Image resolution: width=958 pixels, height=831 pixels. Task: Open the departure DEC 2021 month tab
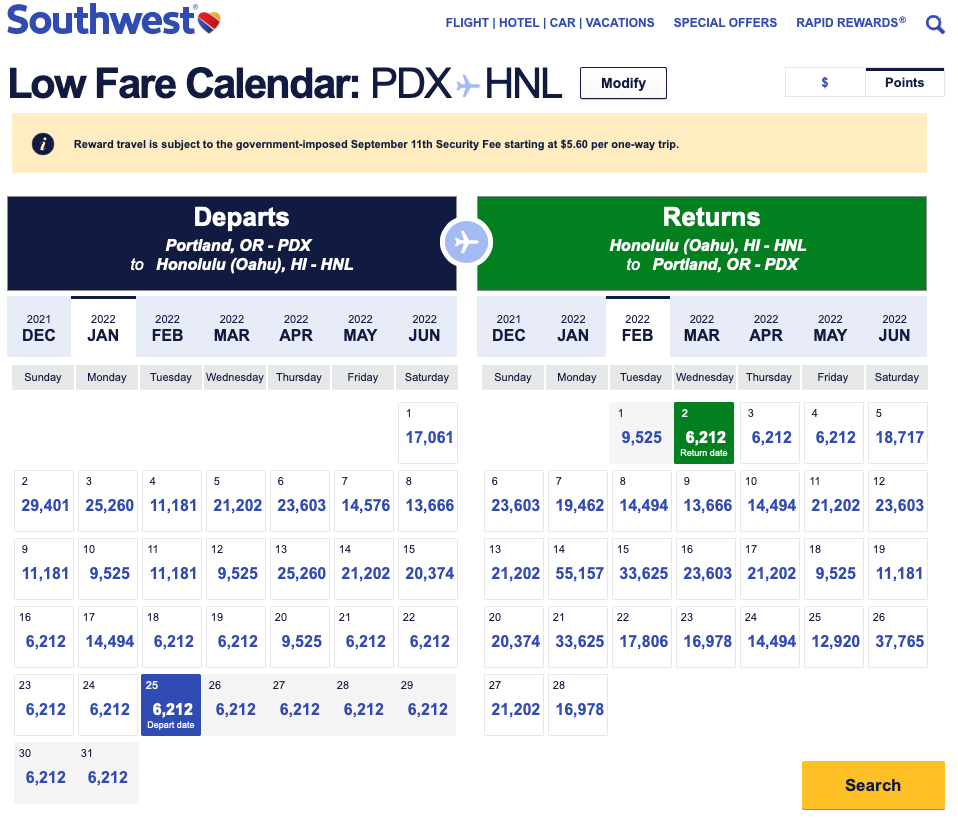click(x=39, y=327)
